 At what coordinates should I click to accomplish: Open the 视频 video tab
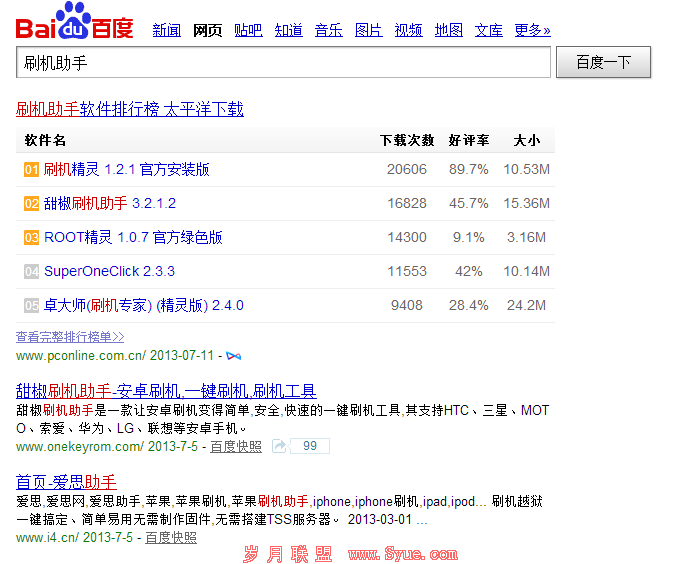pyautogui.click(x=409, y=30)
